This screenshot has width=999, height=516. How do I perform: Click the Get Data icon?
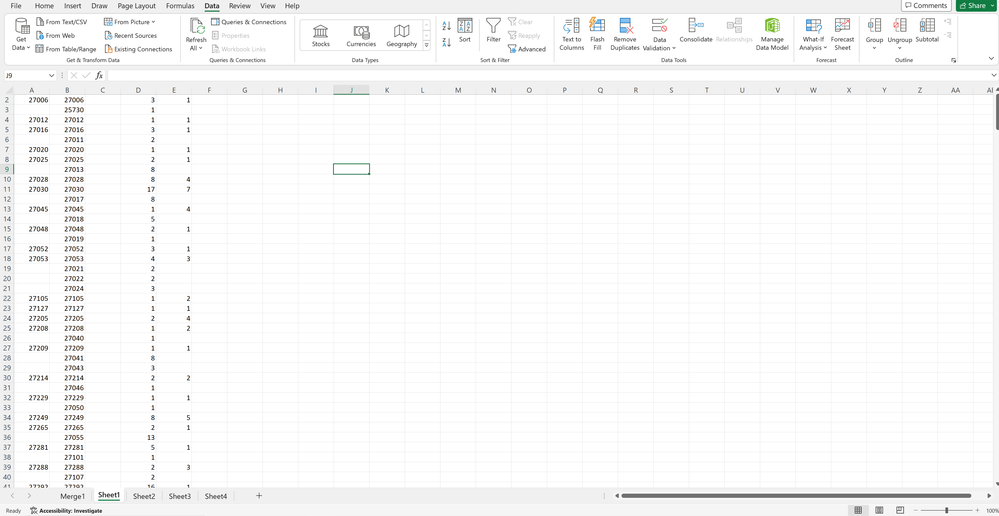[x=22, y=27]
